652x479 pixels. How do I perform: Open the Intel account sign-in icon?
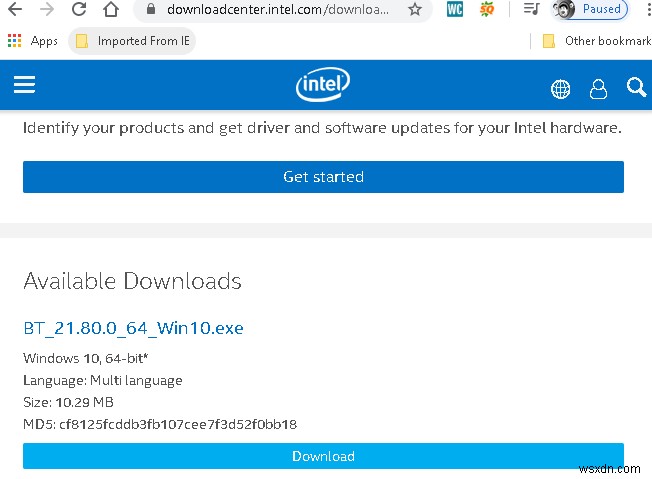pyautogui.click(x=598, y=89)
